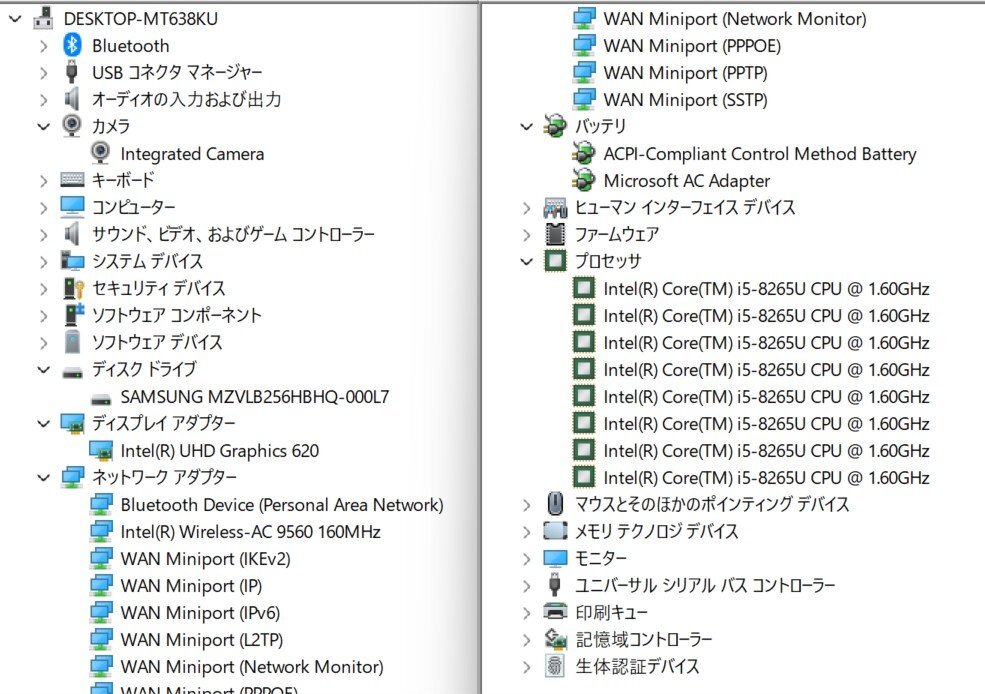Expand the ファームウェア category
985x694 pixels.
(526, 234)
